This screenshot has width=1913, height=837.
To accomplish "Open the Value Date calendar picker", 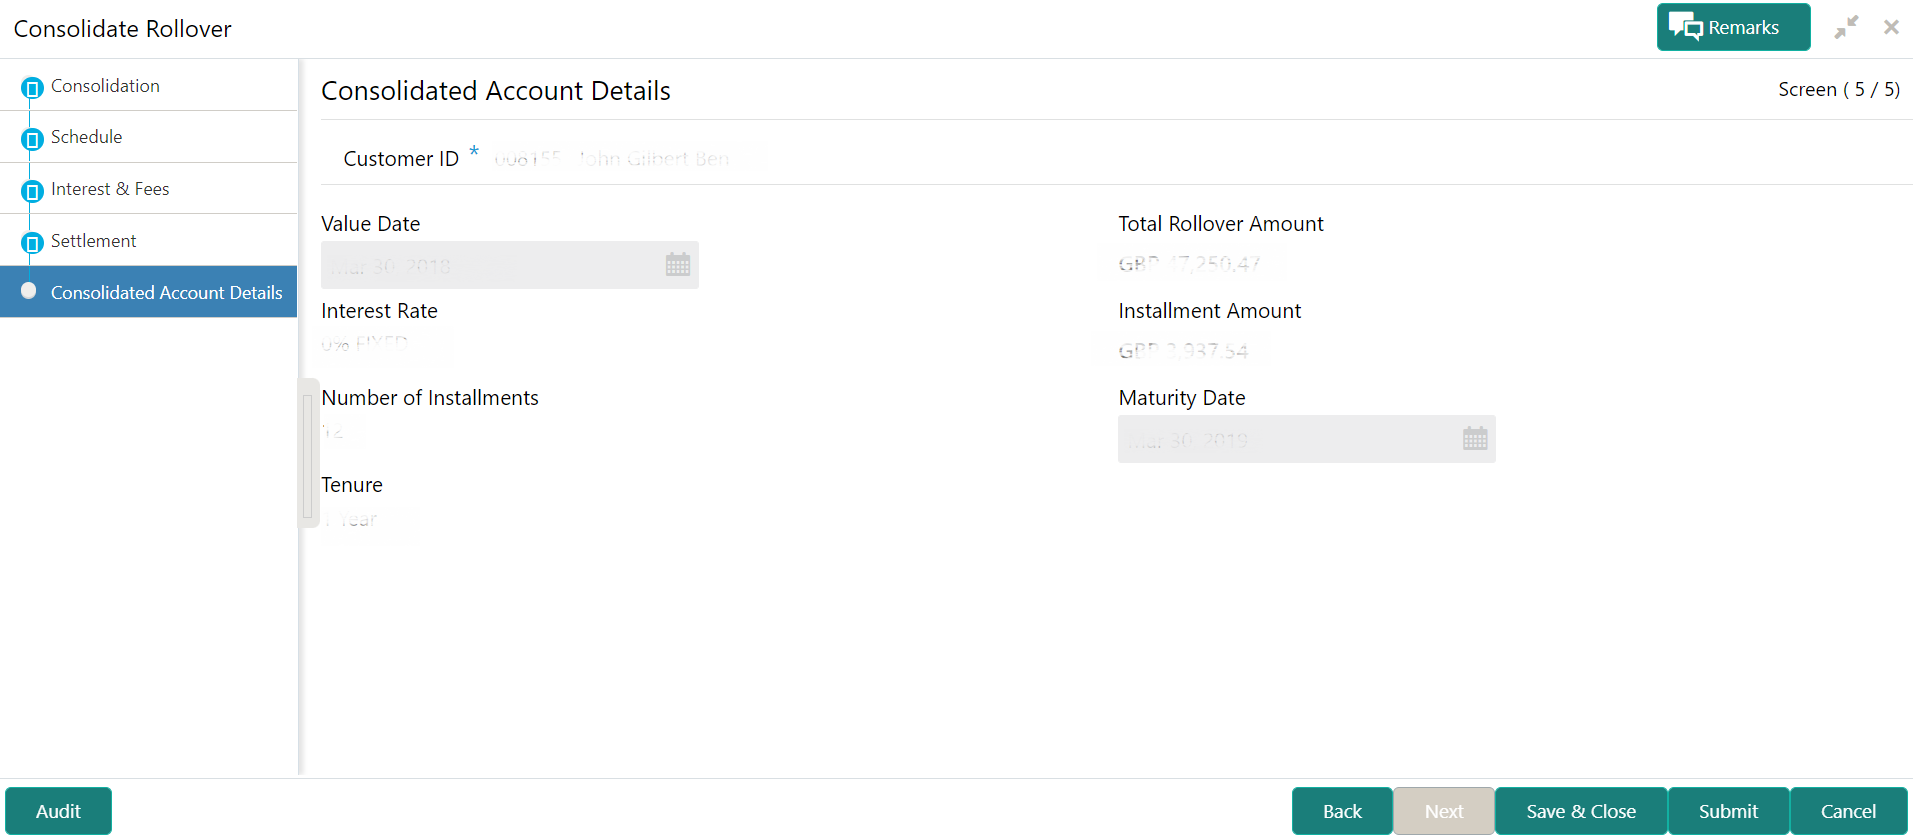I will click(x=678, y=265).
